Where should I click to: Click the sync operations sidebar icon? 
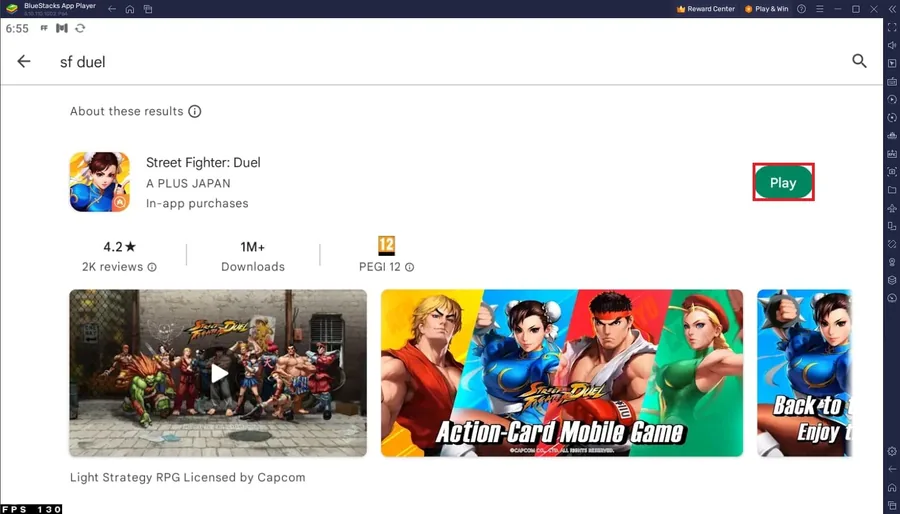(891, 118)
